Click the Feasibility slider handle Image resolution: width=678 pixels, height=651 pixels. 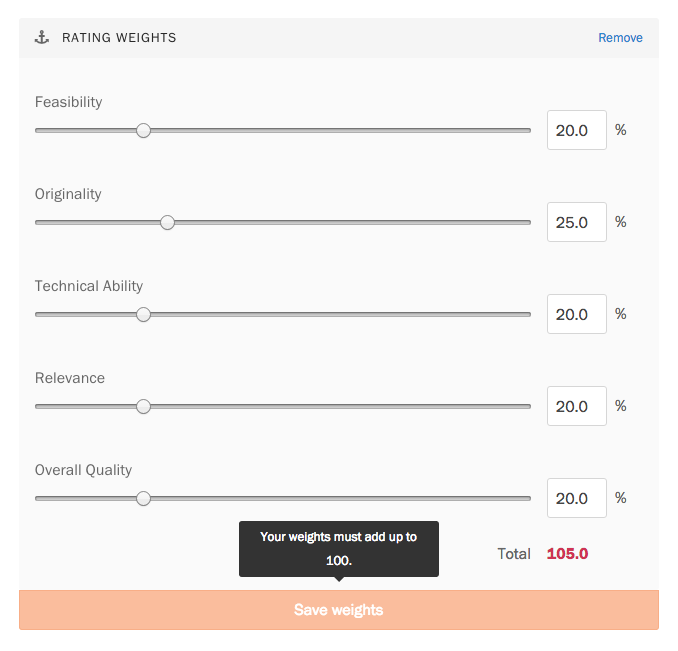click(x=144, y=131)
